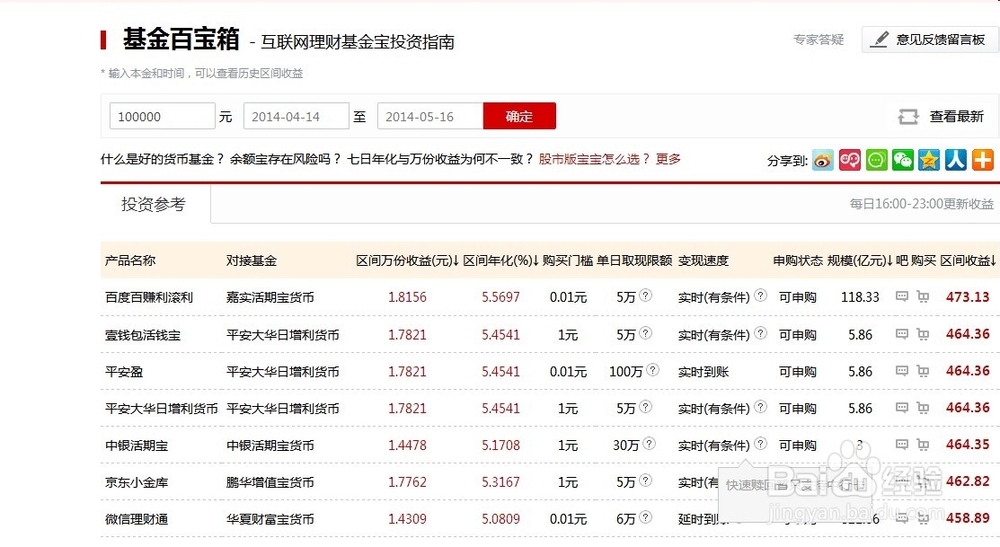Open comment icon in 平安大华日增利货币 product row
The image size is (1000, 547).
pyautogui.click(x=902, y=407)
